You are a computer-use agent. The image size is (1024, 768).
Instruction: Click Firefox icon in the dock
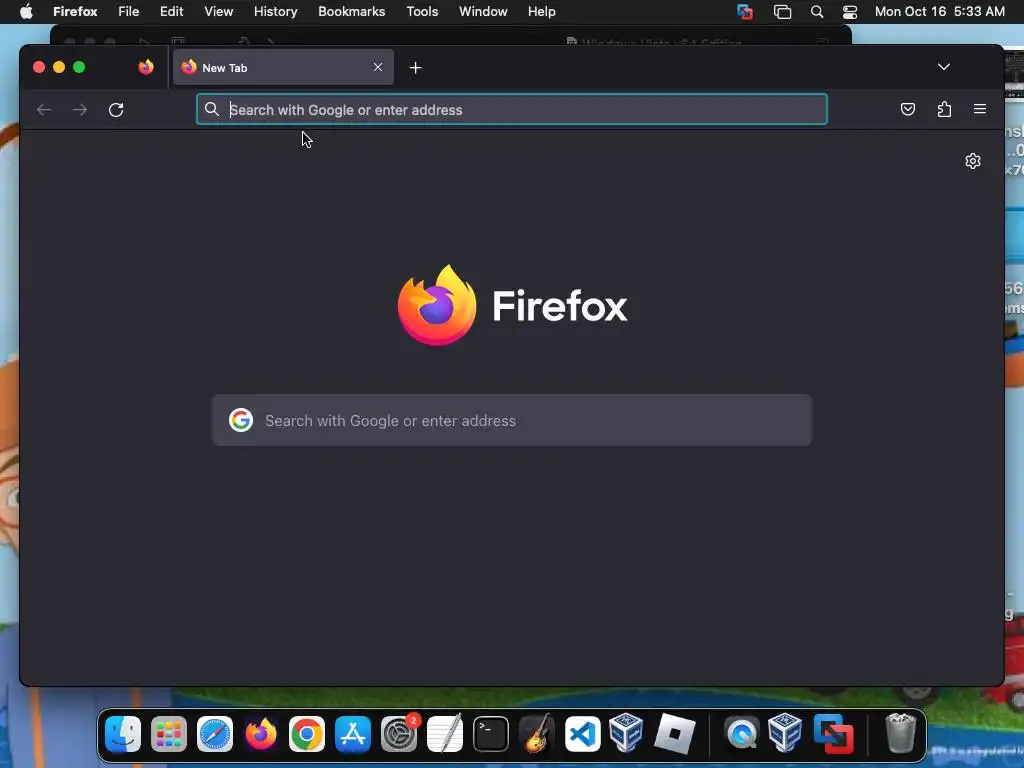click(x=261, y=734)
